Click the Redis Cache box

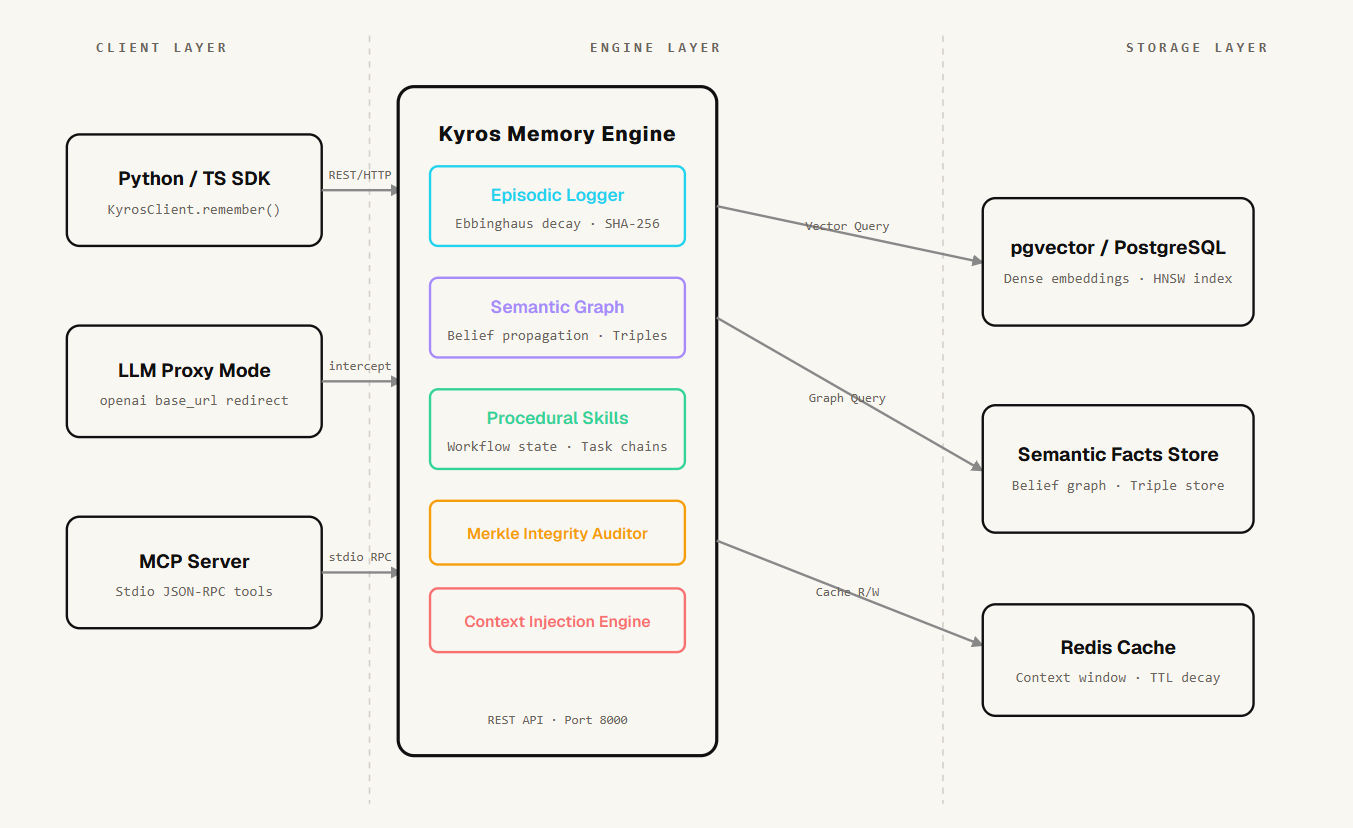pyautogui.click(x=1118, y=660)
